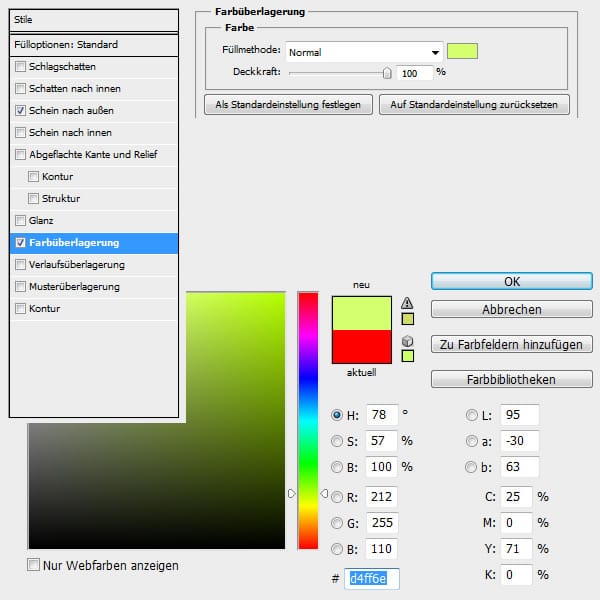Enable the bottom Kontur checkbox
600x600 pixels.
[x=20, y=308]
